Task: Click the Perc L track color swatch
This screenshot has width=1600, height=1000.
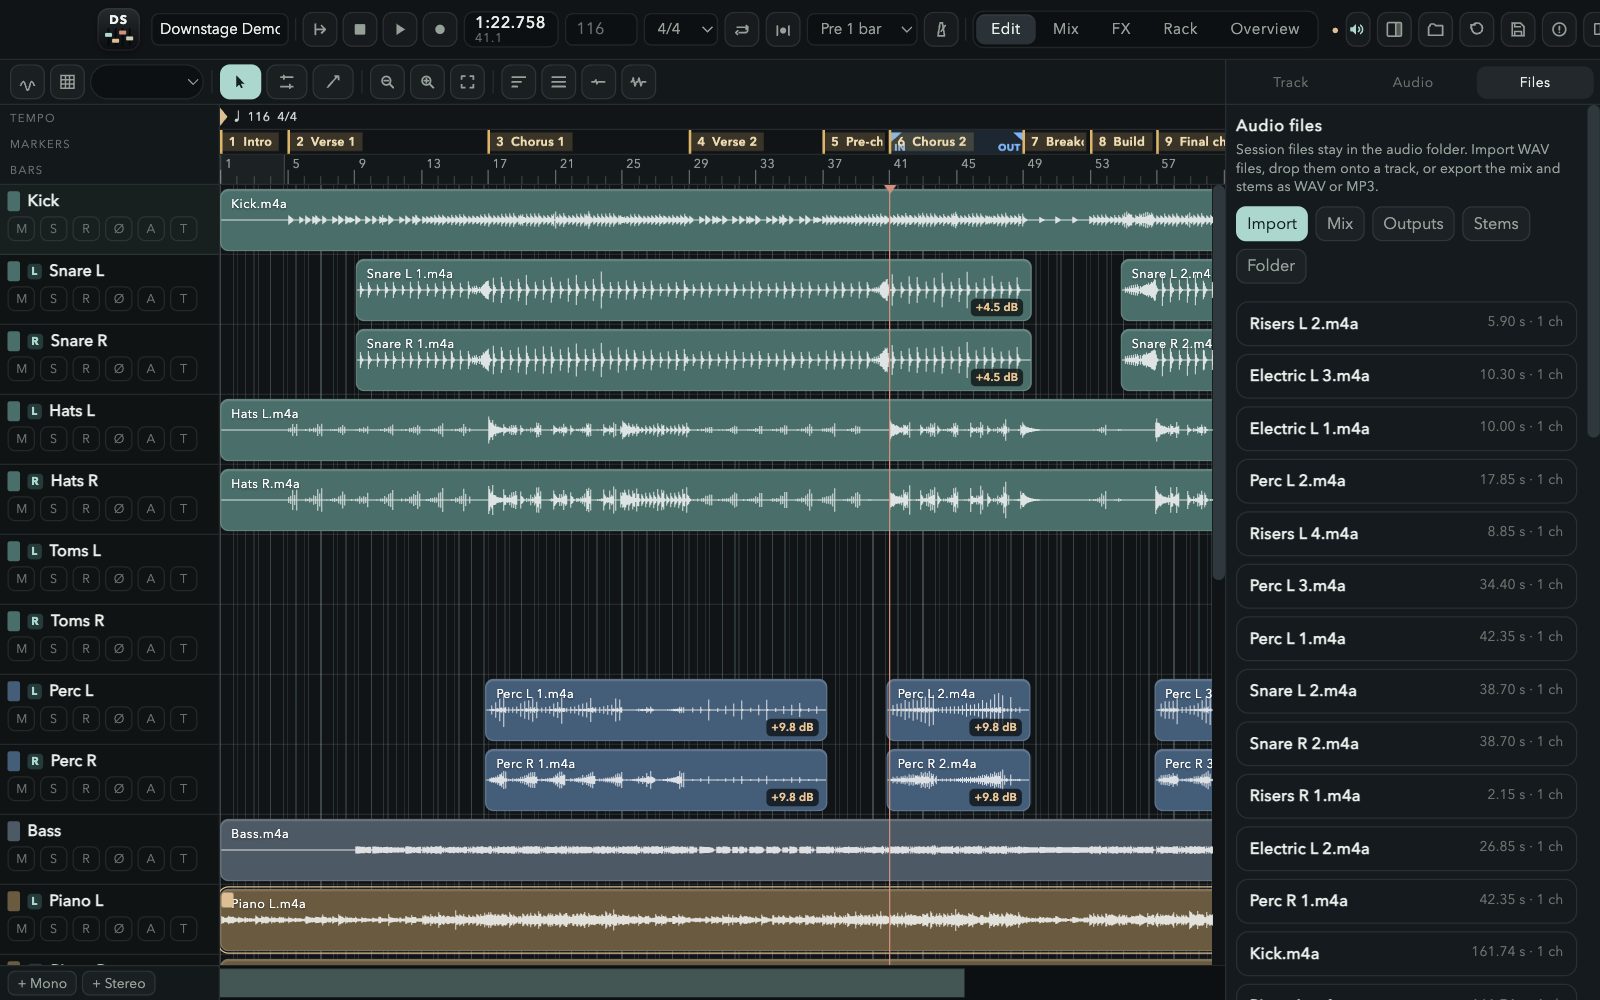Action: pyautogui.click(x=14, y=691)
